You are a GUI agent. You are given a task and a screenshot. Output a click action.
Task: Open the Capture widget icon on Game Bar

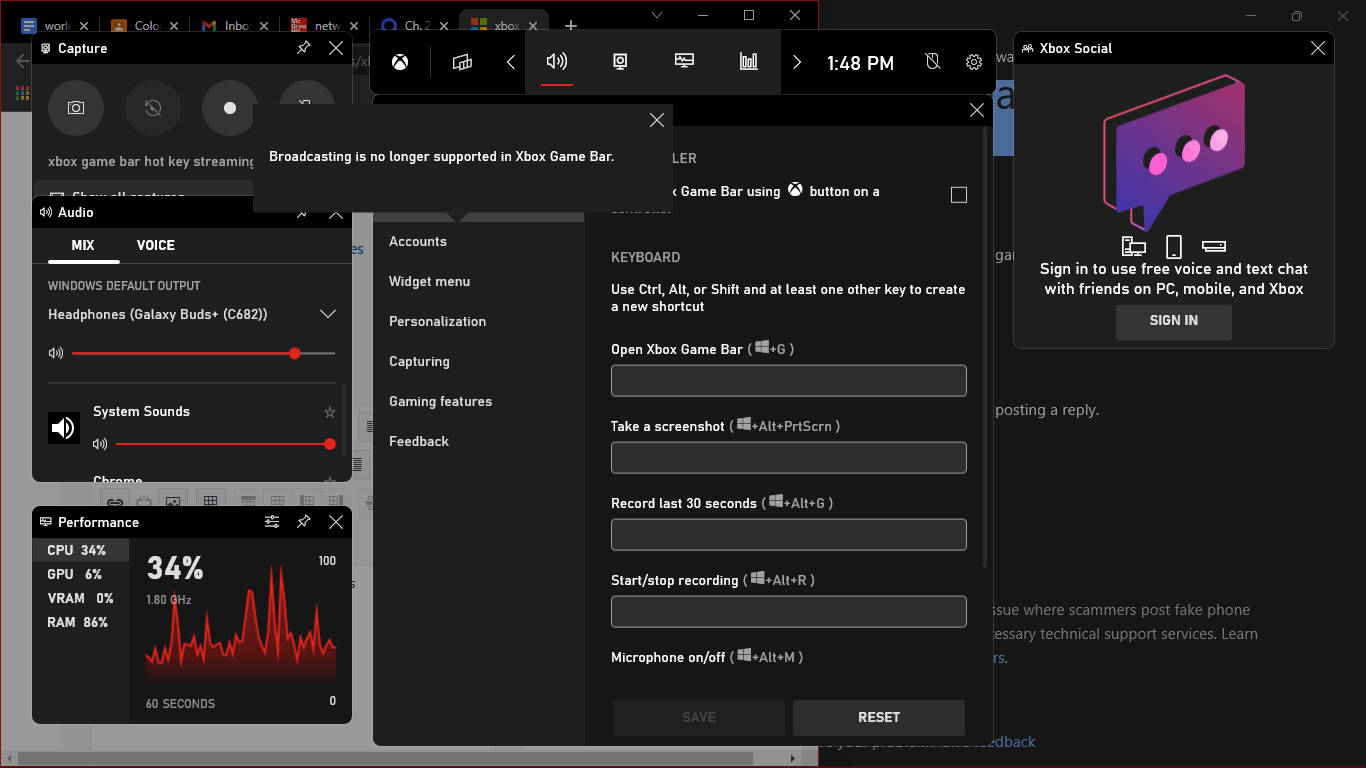(620, 62)
